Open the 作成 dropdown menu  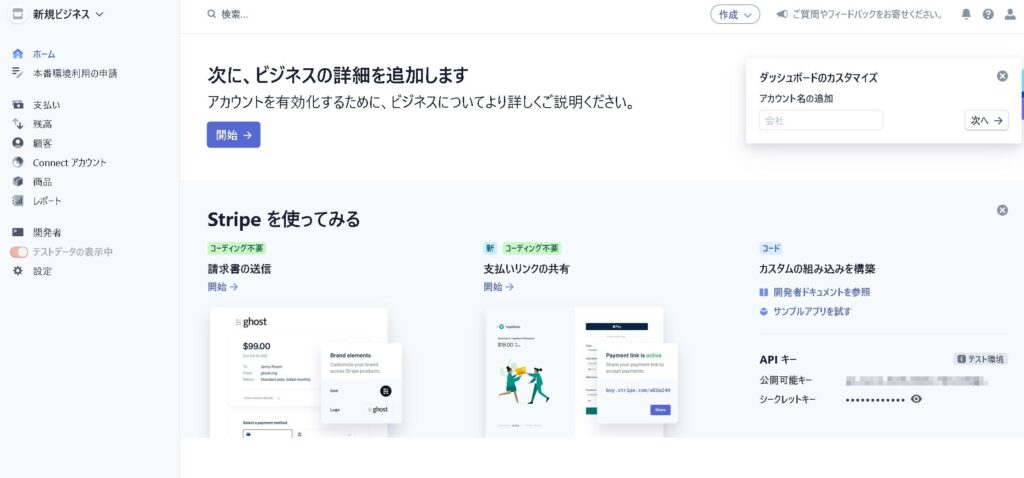[735, 14]
